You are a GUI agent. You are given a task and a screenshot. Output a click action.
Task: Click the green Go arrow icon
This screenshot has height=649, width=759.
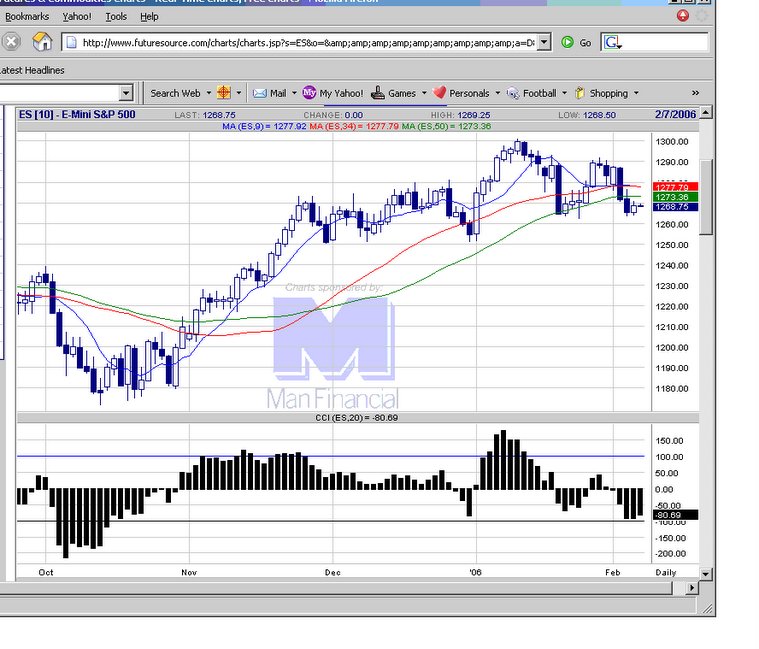coord(567,43)
